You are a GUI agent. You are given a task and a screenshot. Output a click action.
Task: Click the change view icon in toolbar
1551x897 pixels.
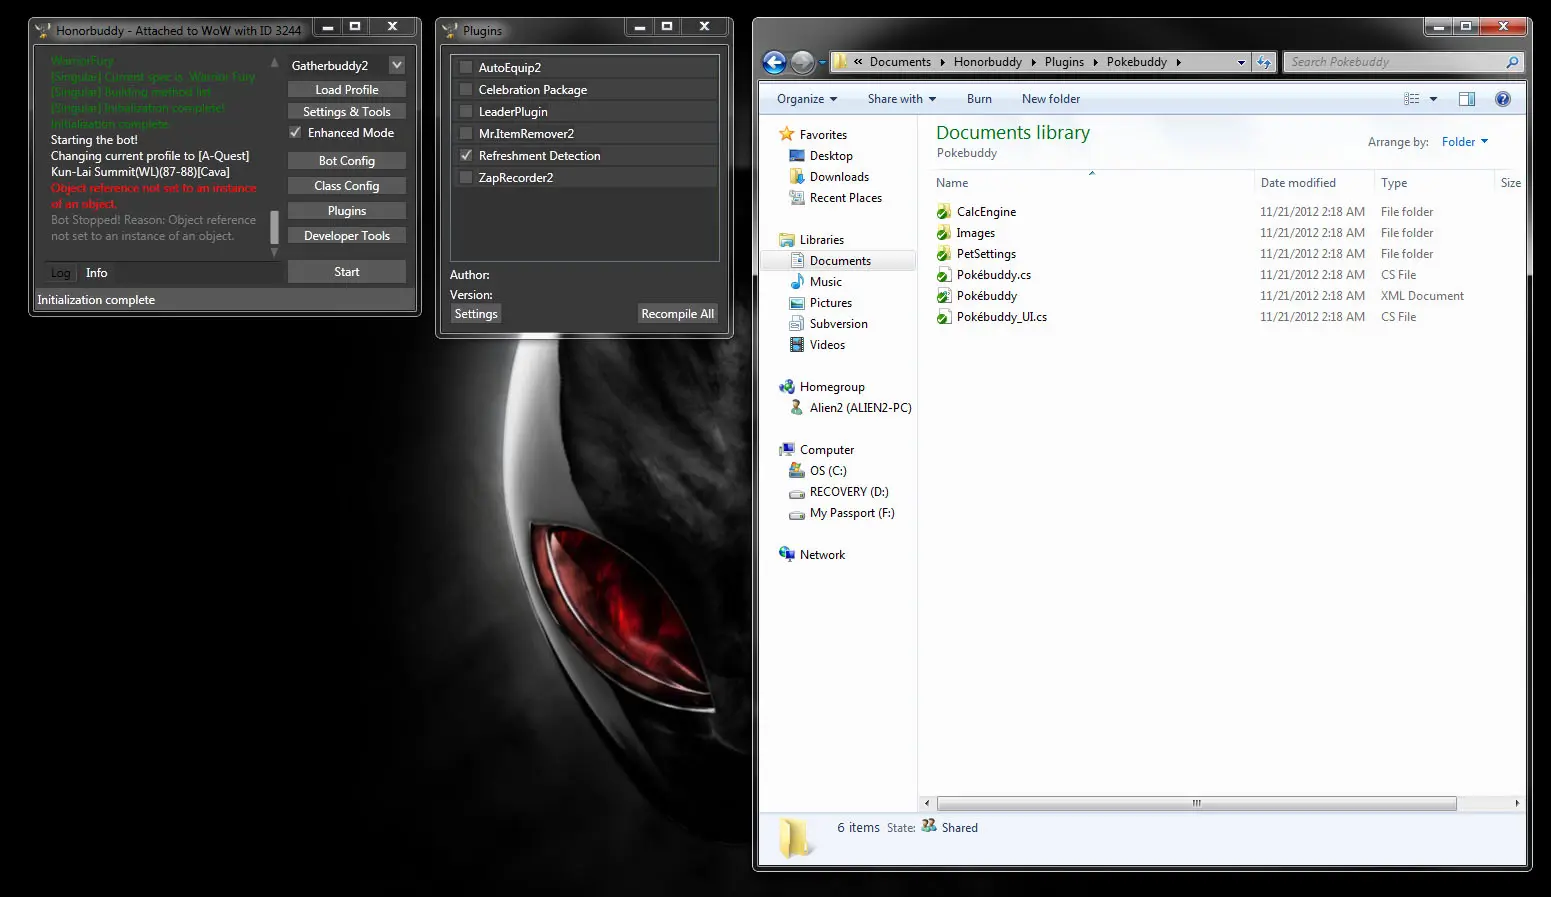click(x=1412, y=99)
